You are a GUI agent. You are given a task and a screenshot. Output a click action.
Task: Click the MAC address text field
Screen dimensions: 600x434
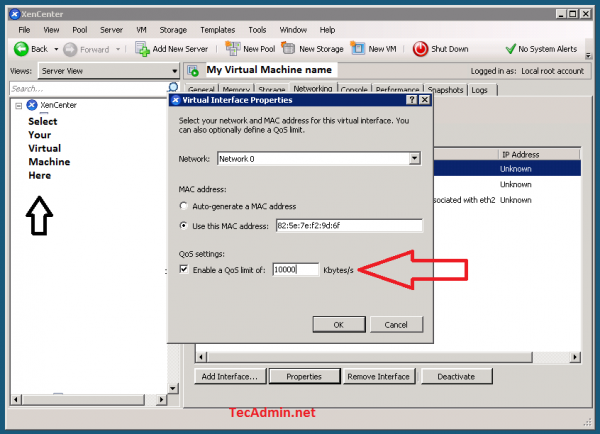pos(347,225)
